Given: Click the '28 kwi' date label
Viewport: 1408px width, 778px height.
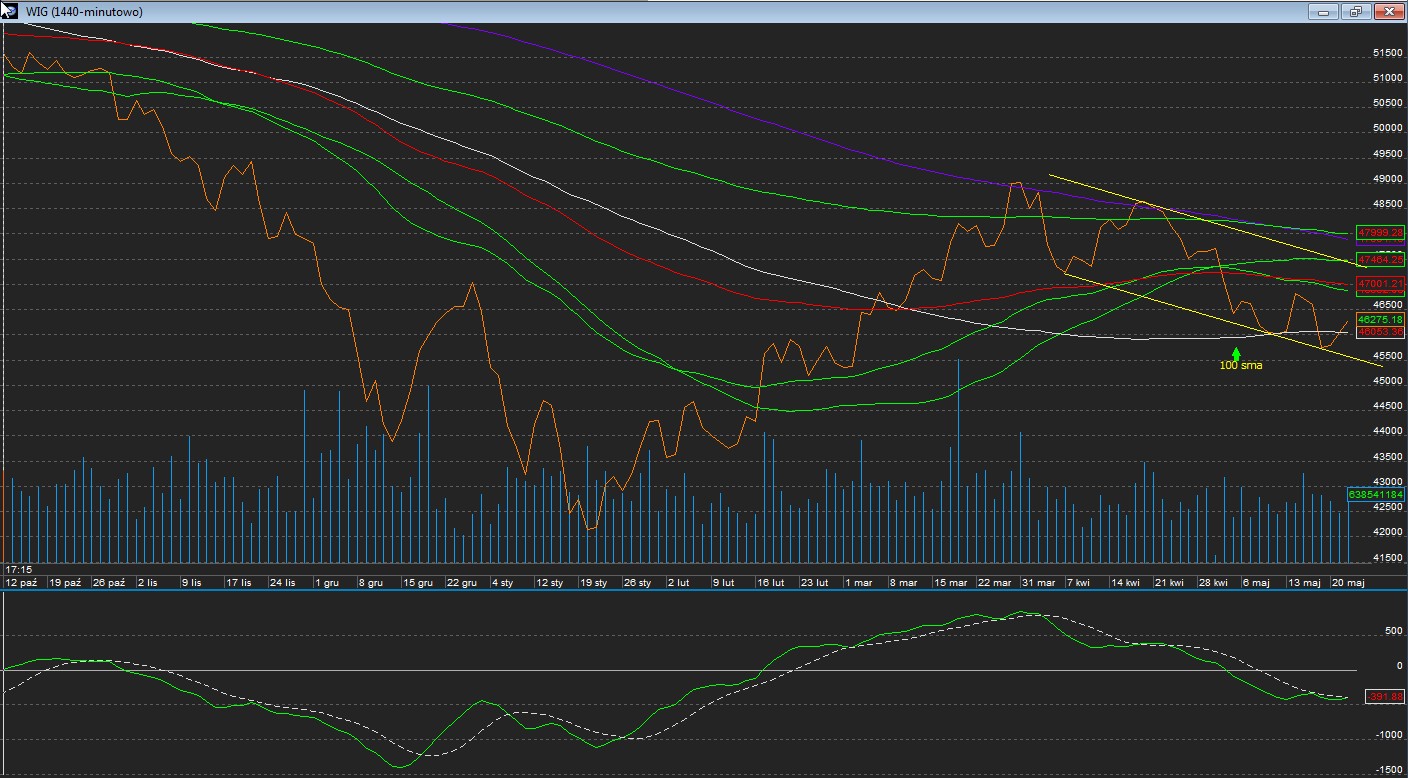Looking at the screenshot, I should pyautogui.click(x=1214, y=581).
